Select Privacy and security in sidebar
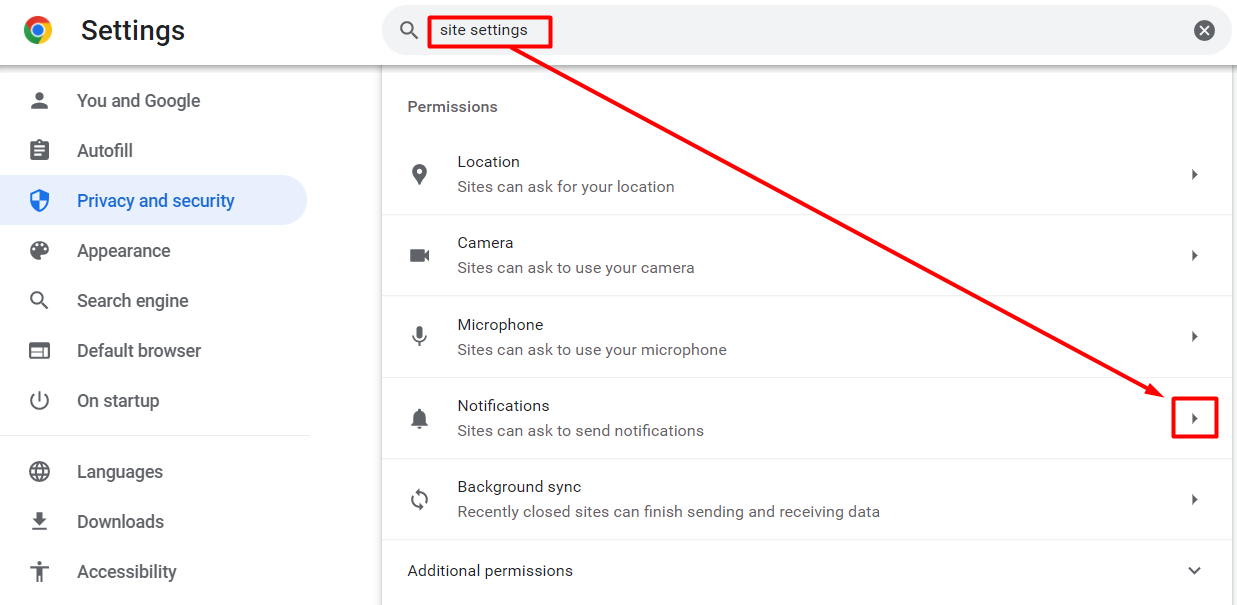 (x=154, y=200)
